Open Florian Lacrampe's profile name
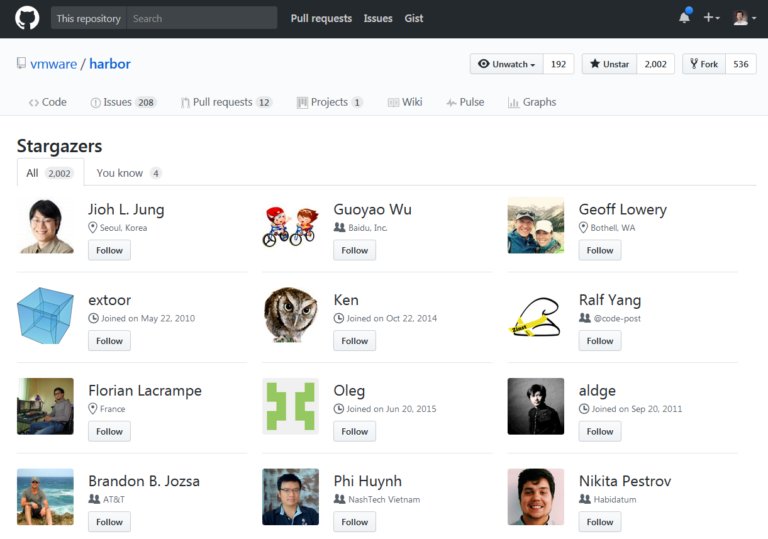 tap(145, 391)
